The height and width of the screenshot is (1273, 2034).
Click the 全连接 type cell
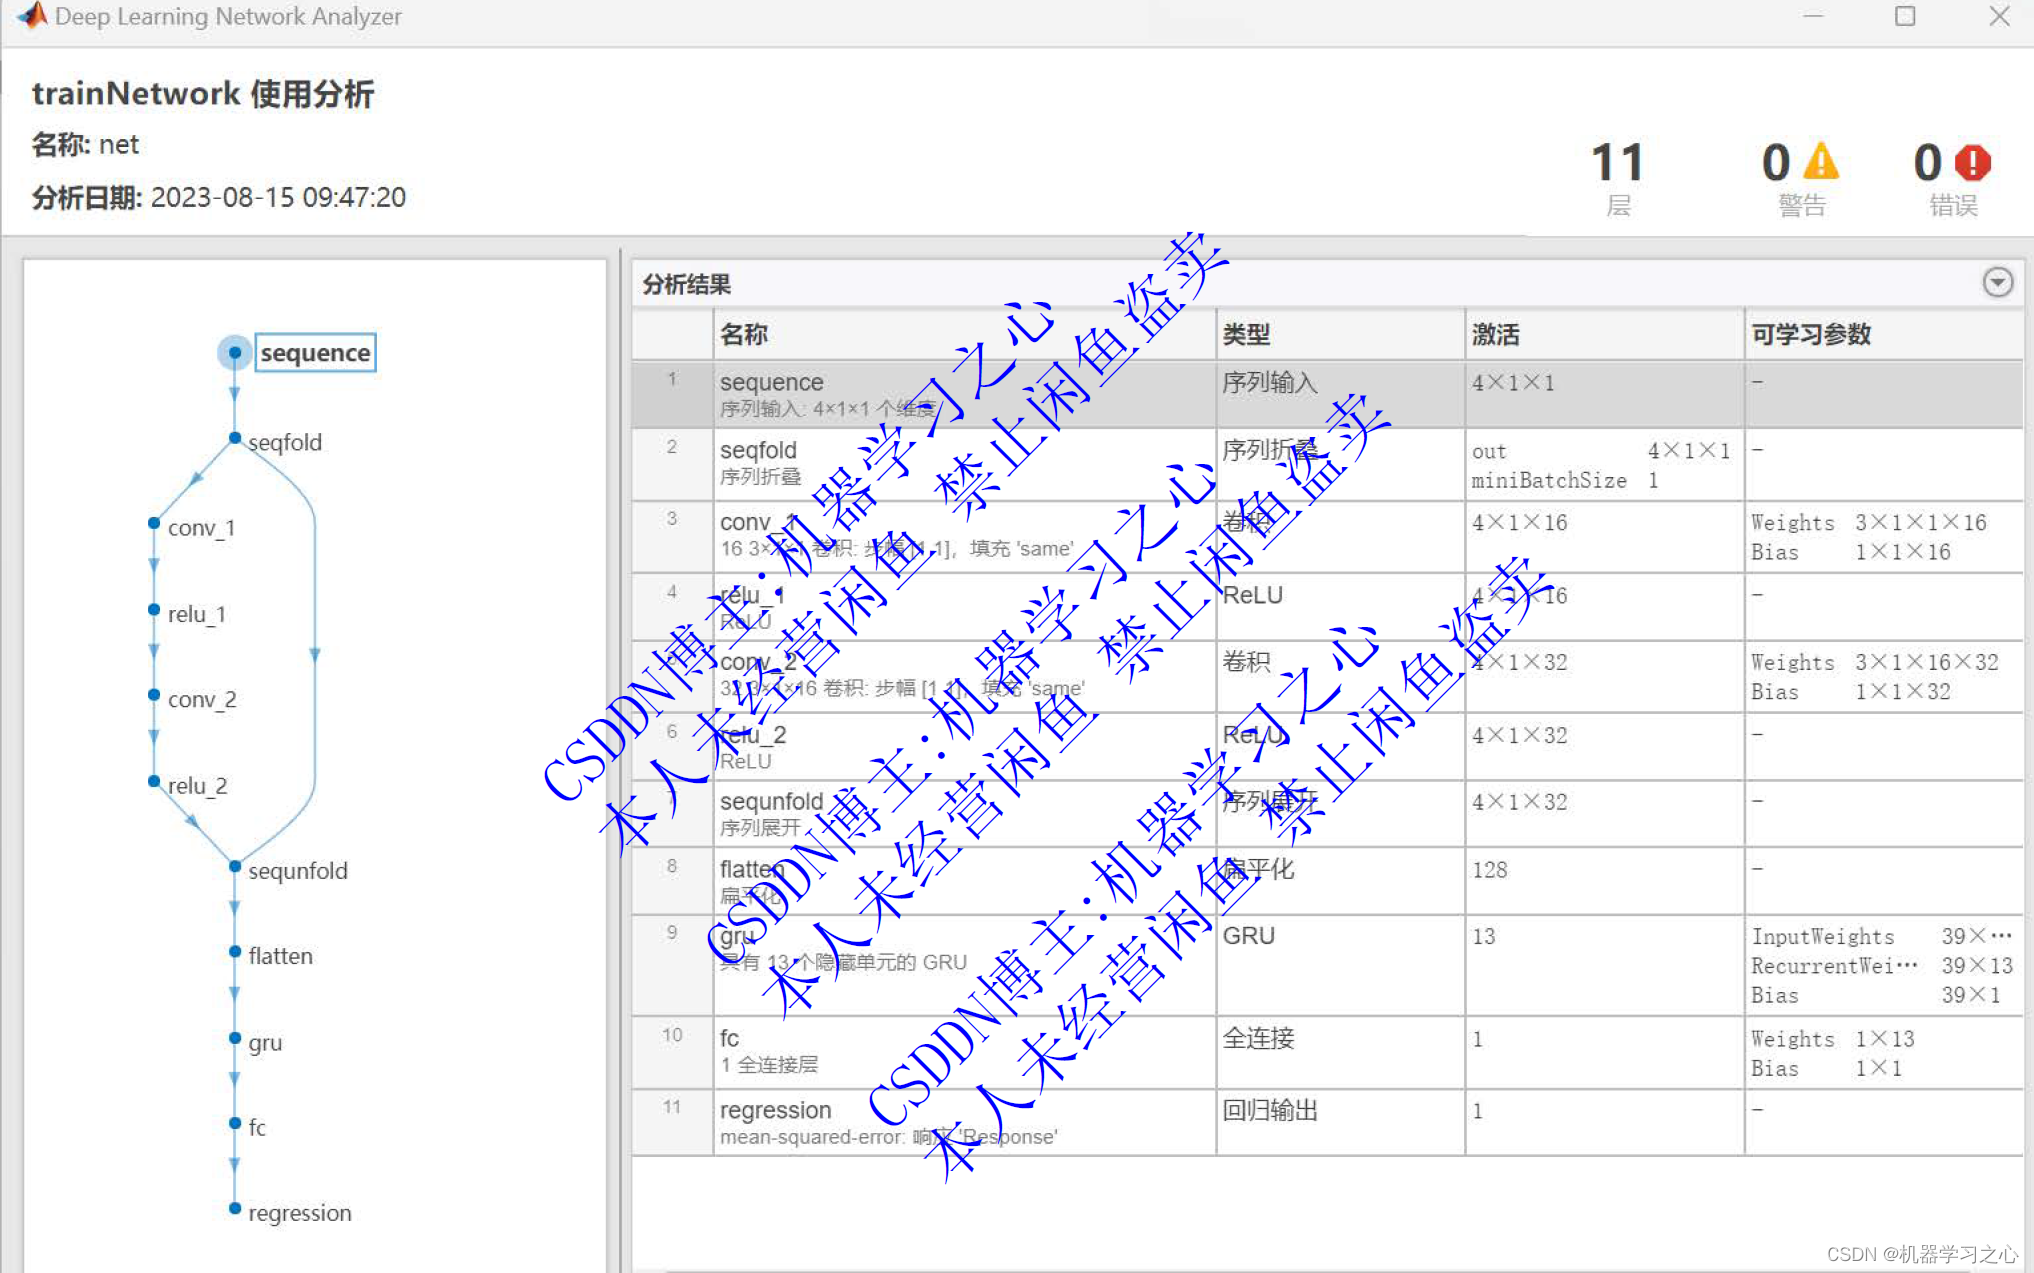coord(1340,1052)
